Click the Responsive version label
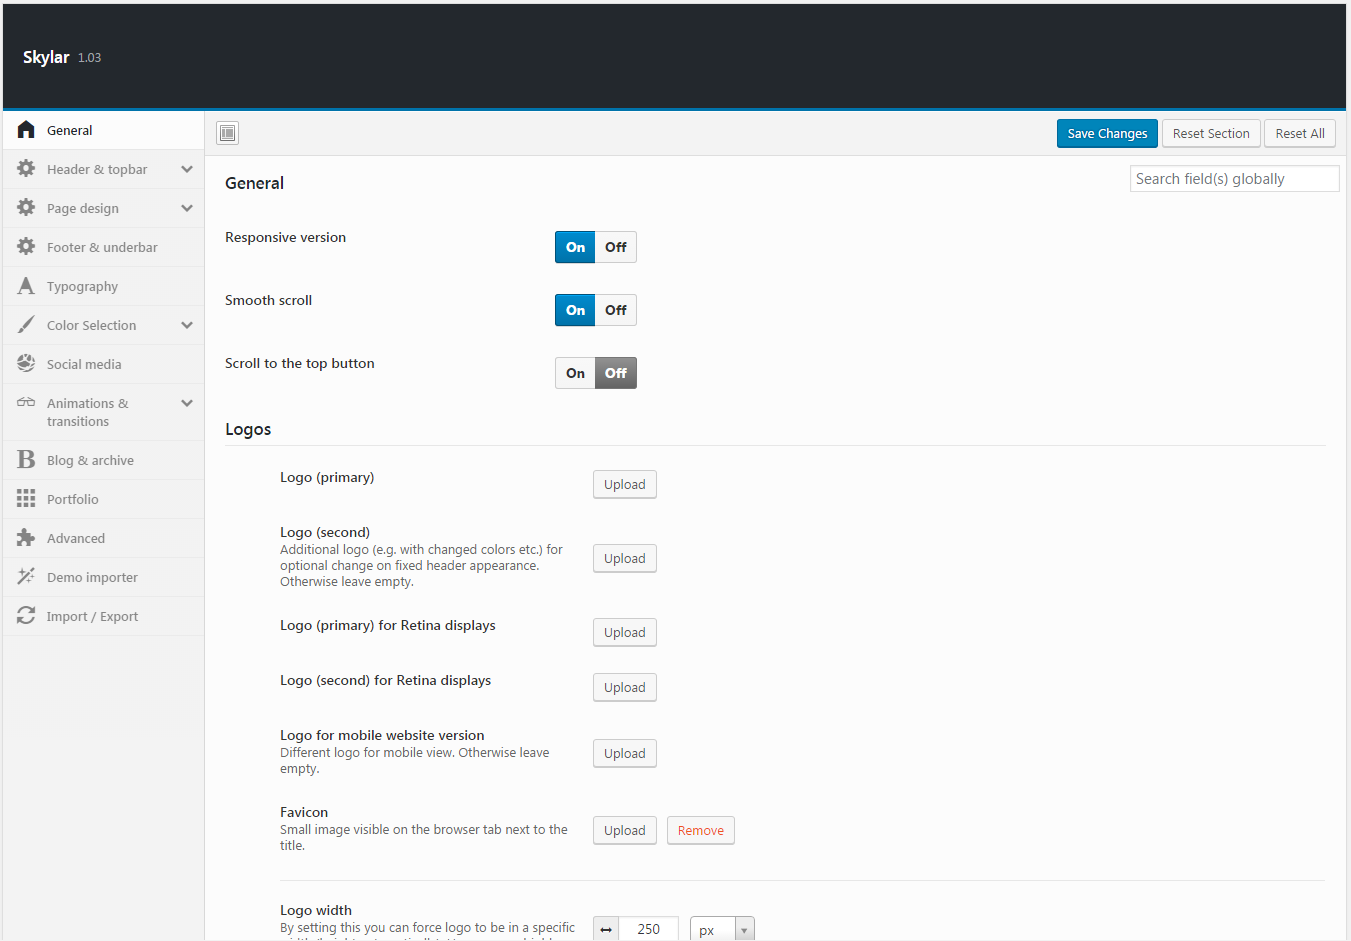This screenshot has width=1351, height=941. point(285,237)
